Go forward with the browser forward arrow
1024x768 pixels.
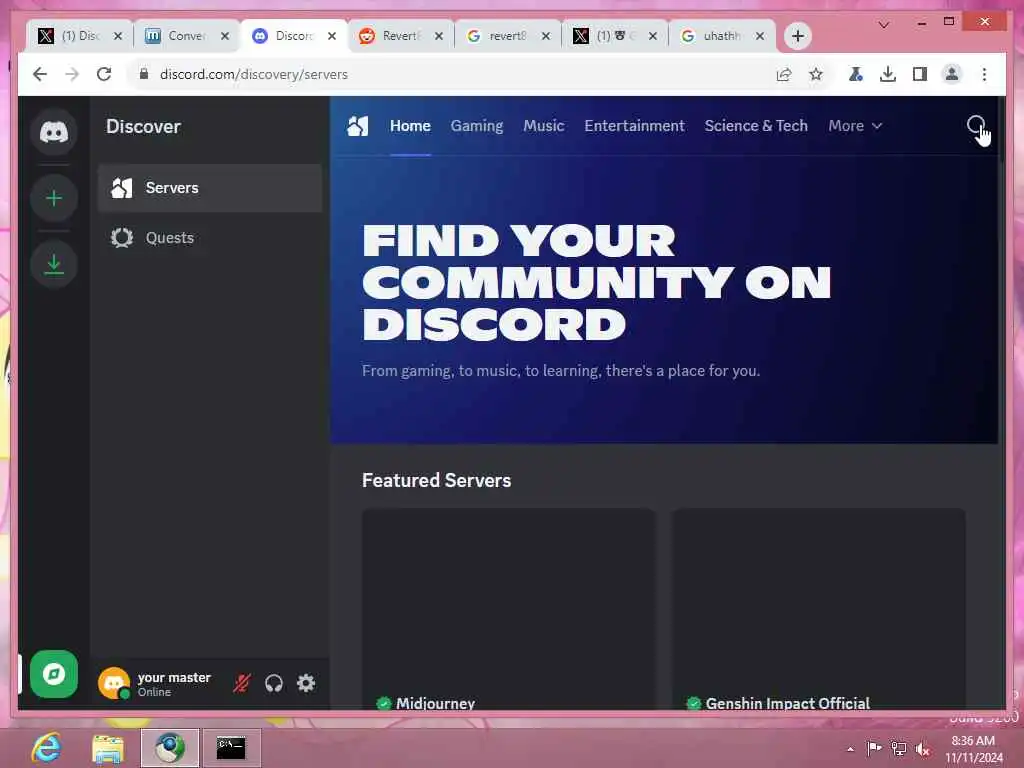[x=72, y=74]
